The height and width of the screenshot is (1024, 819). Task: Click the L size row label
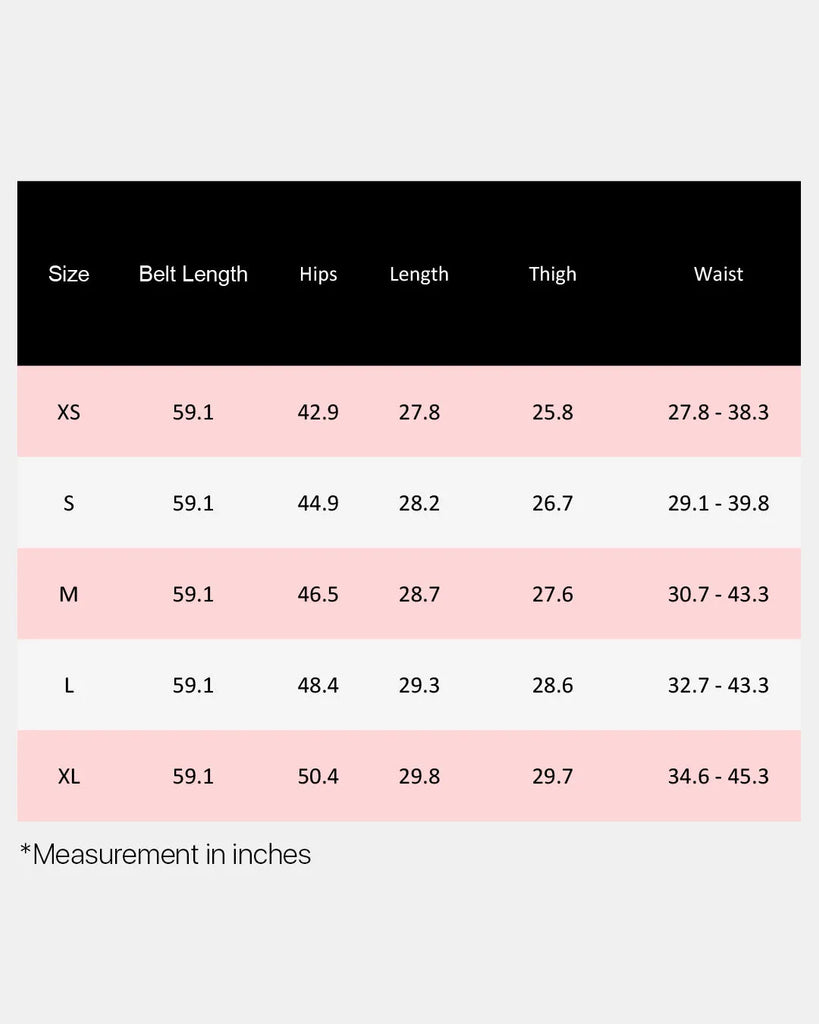69,685
